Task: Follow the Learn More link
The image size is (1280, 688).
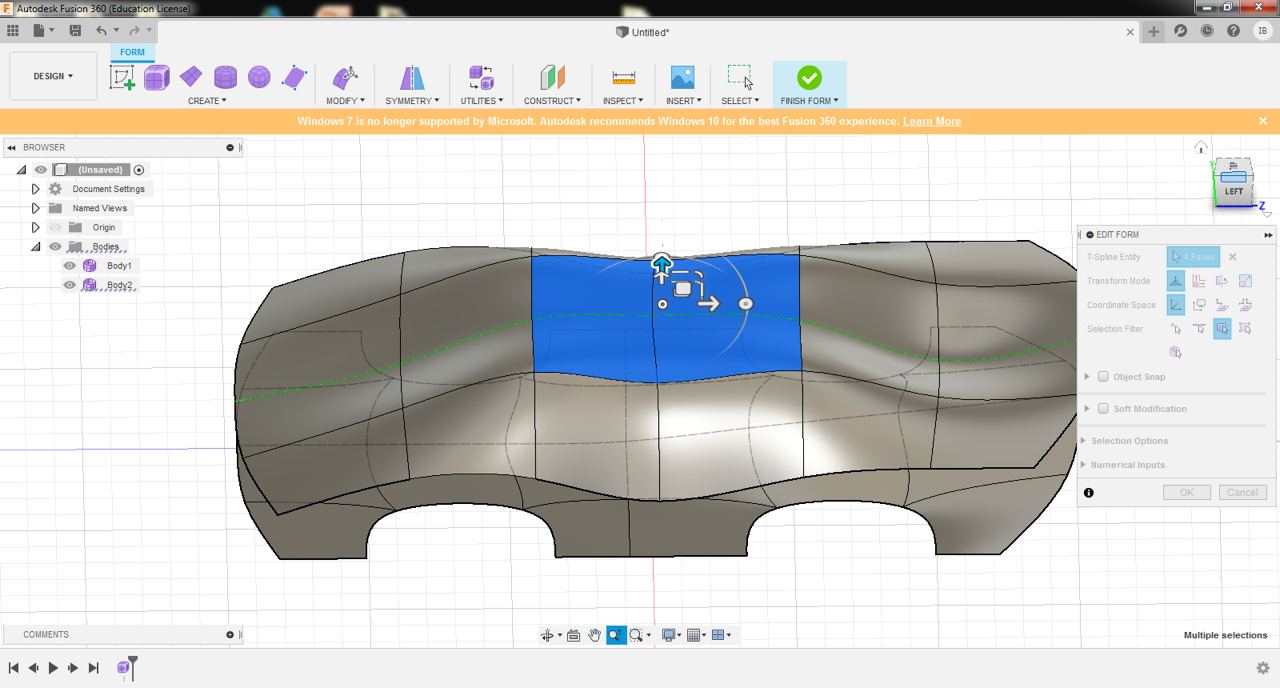Action: point(931,121)
